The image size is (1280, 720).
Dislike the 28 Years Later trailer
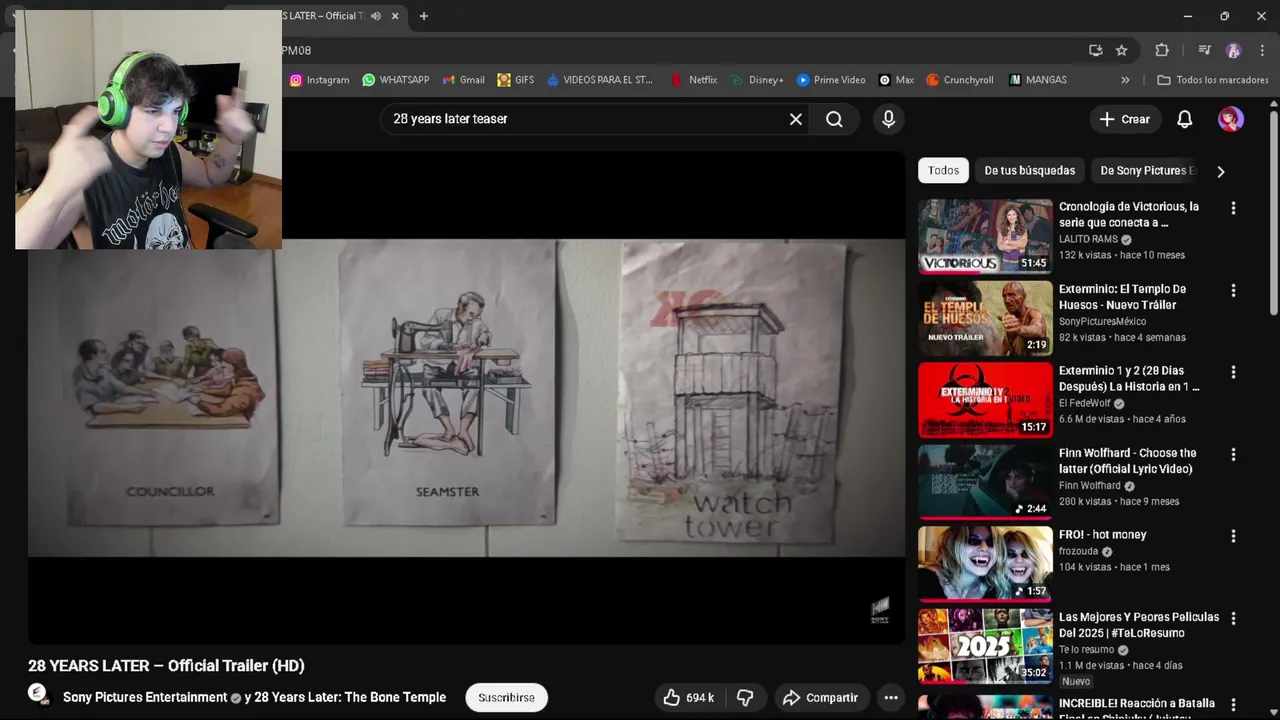point(745,697)
